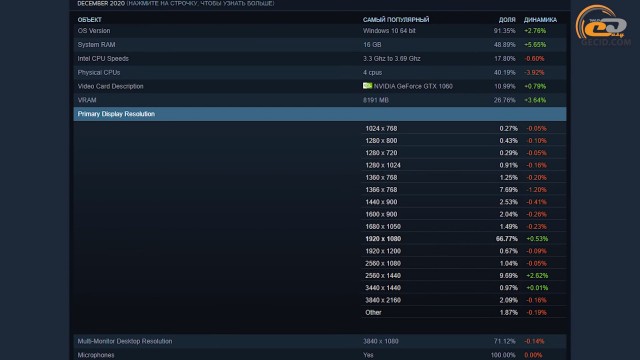Select the 4 cpus value
640x360 pixels.
(373, 73)
